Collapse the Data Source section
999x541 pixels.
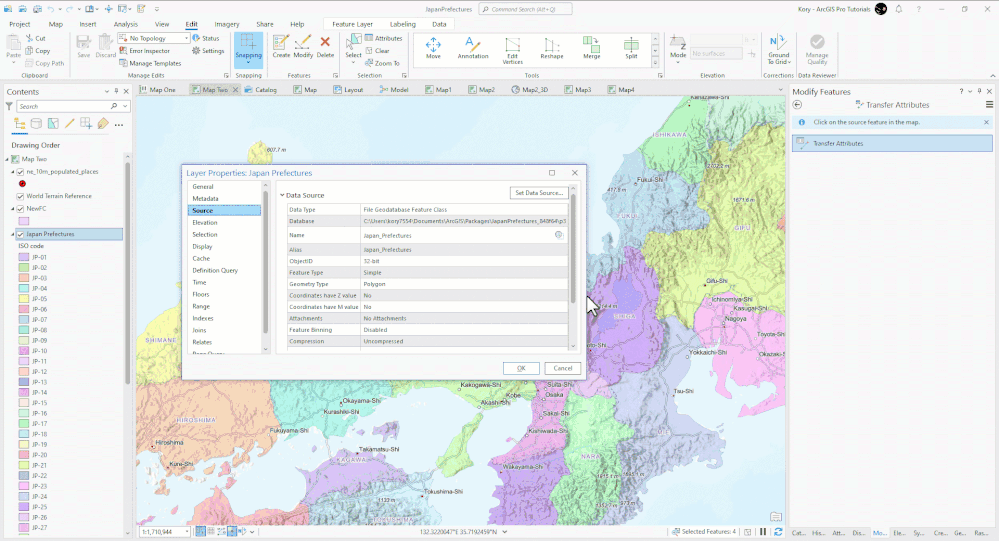[282, 195]
